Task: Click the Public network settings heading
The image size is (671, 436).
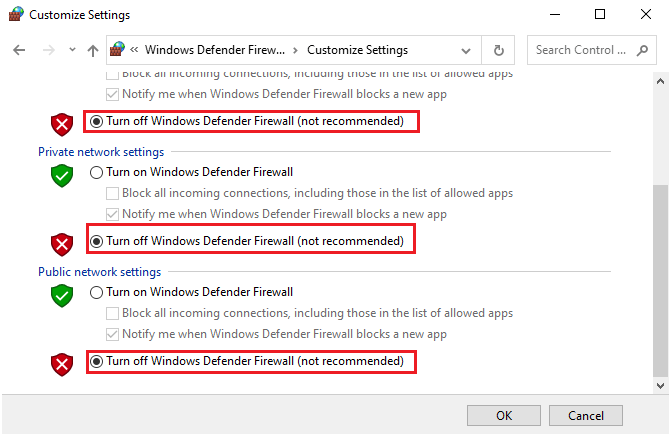Action: pos(100,272)
